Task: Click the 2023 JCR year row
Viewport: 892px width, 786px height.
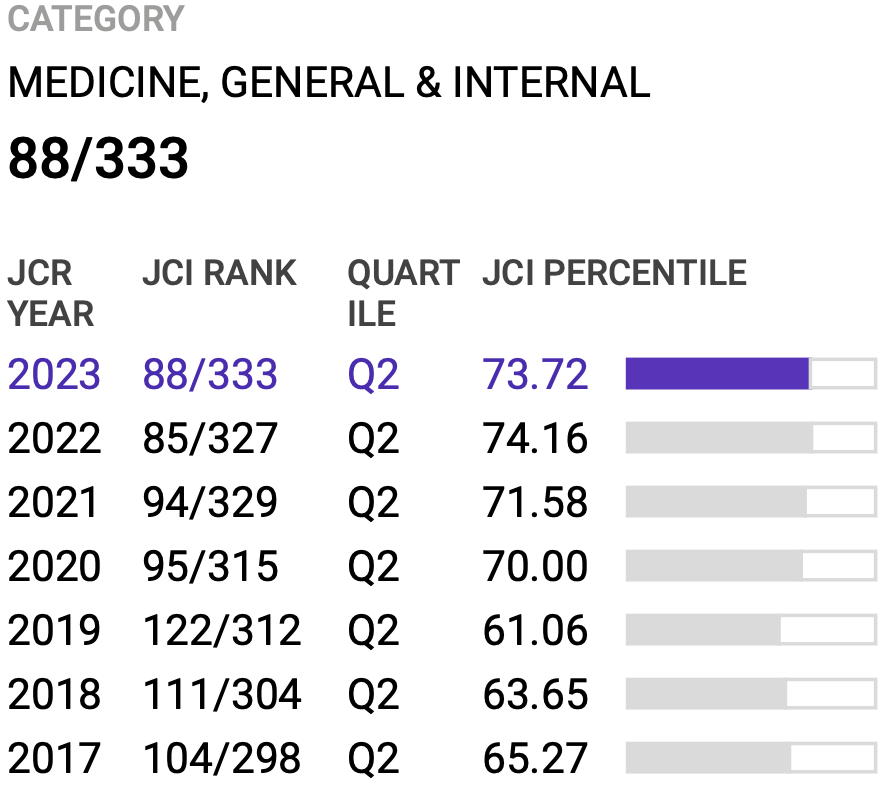Action: tap(54, 375)
